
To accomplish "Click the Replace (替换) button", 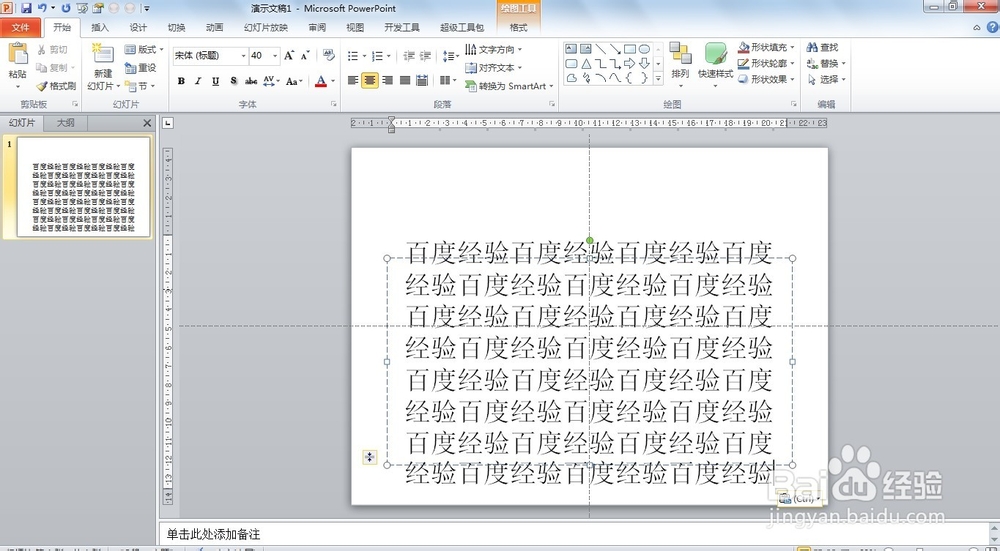I will (826, 64).
